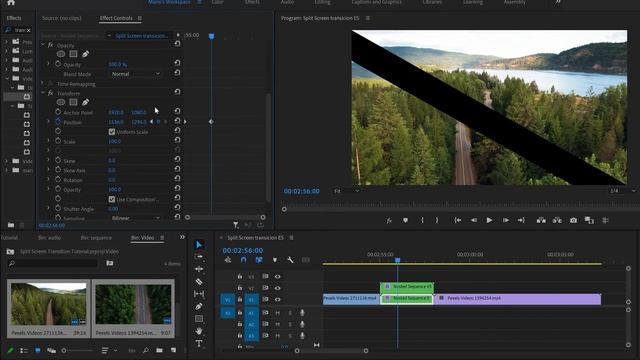The height and width of the screenshot is (360, 640).
Task: Collapse the Transform effect group
Action: 43,93
